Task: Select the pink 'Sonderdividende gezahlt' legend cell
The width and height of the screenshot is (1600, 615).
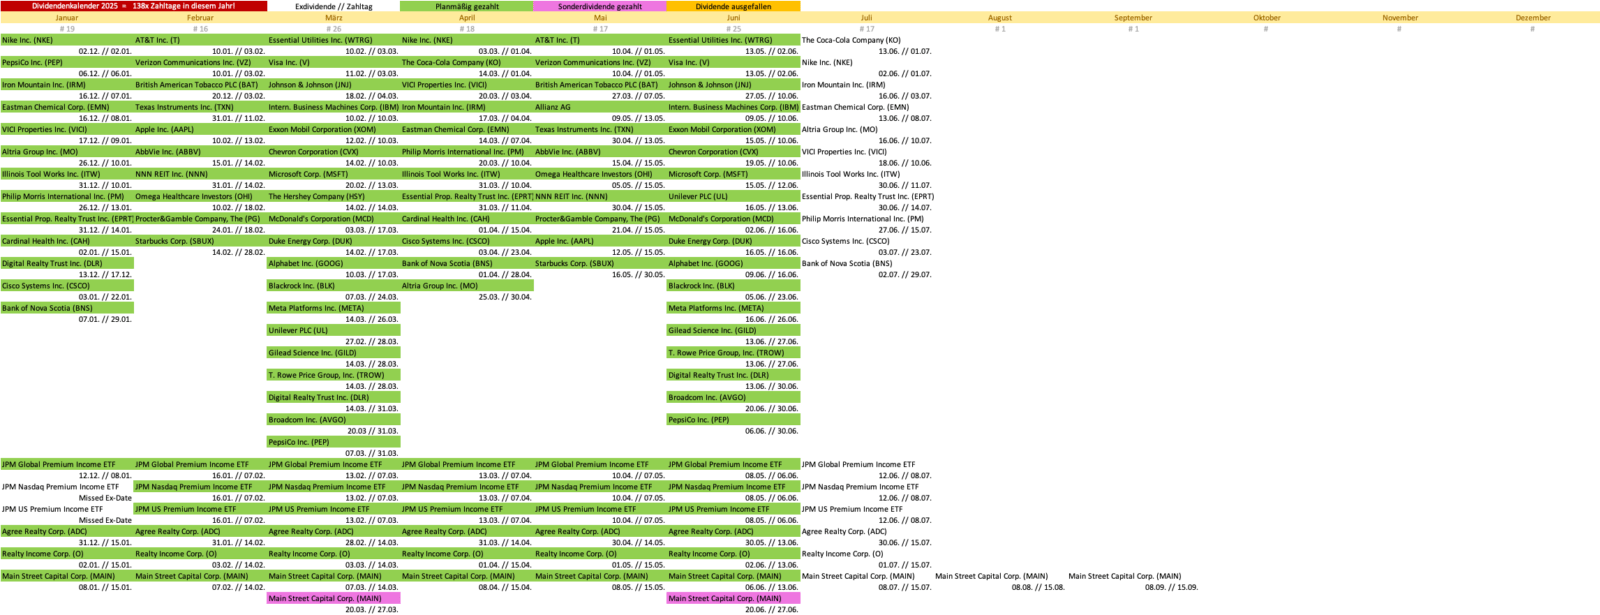Action: 600,6
